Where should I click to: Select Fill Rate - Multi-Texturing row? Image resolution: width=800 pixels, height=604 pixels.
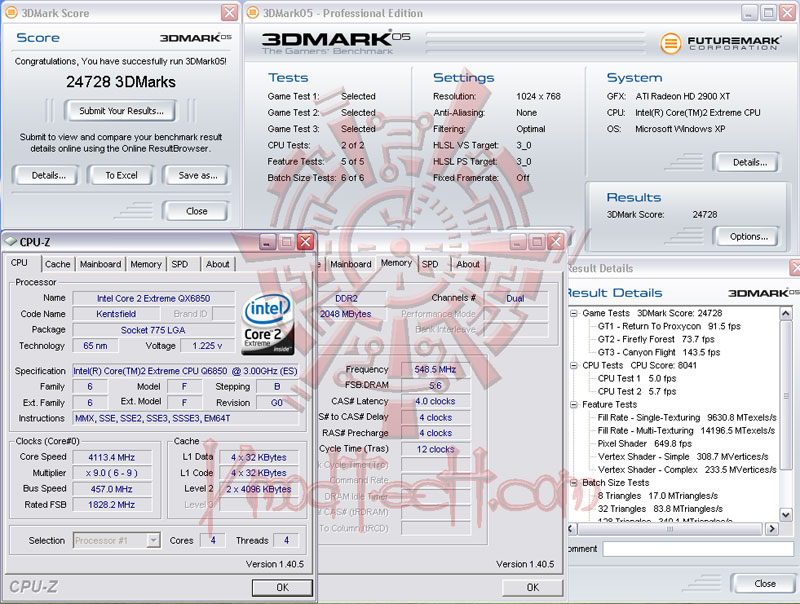(686, 431)
